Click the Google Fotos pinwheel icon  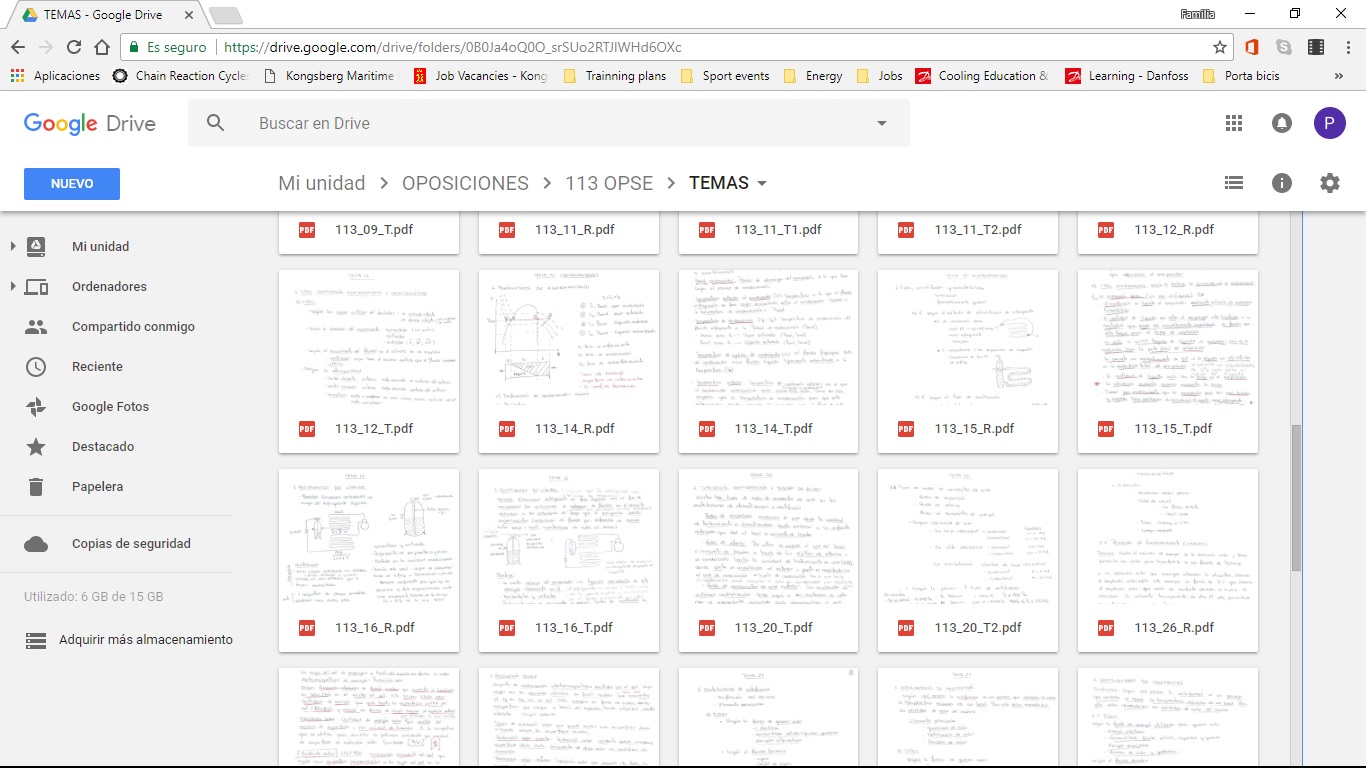(36, 407)
